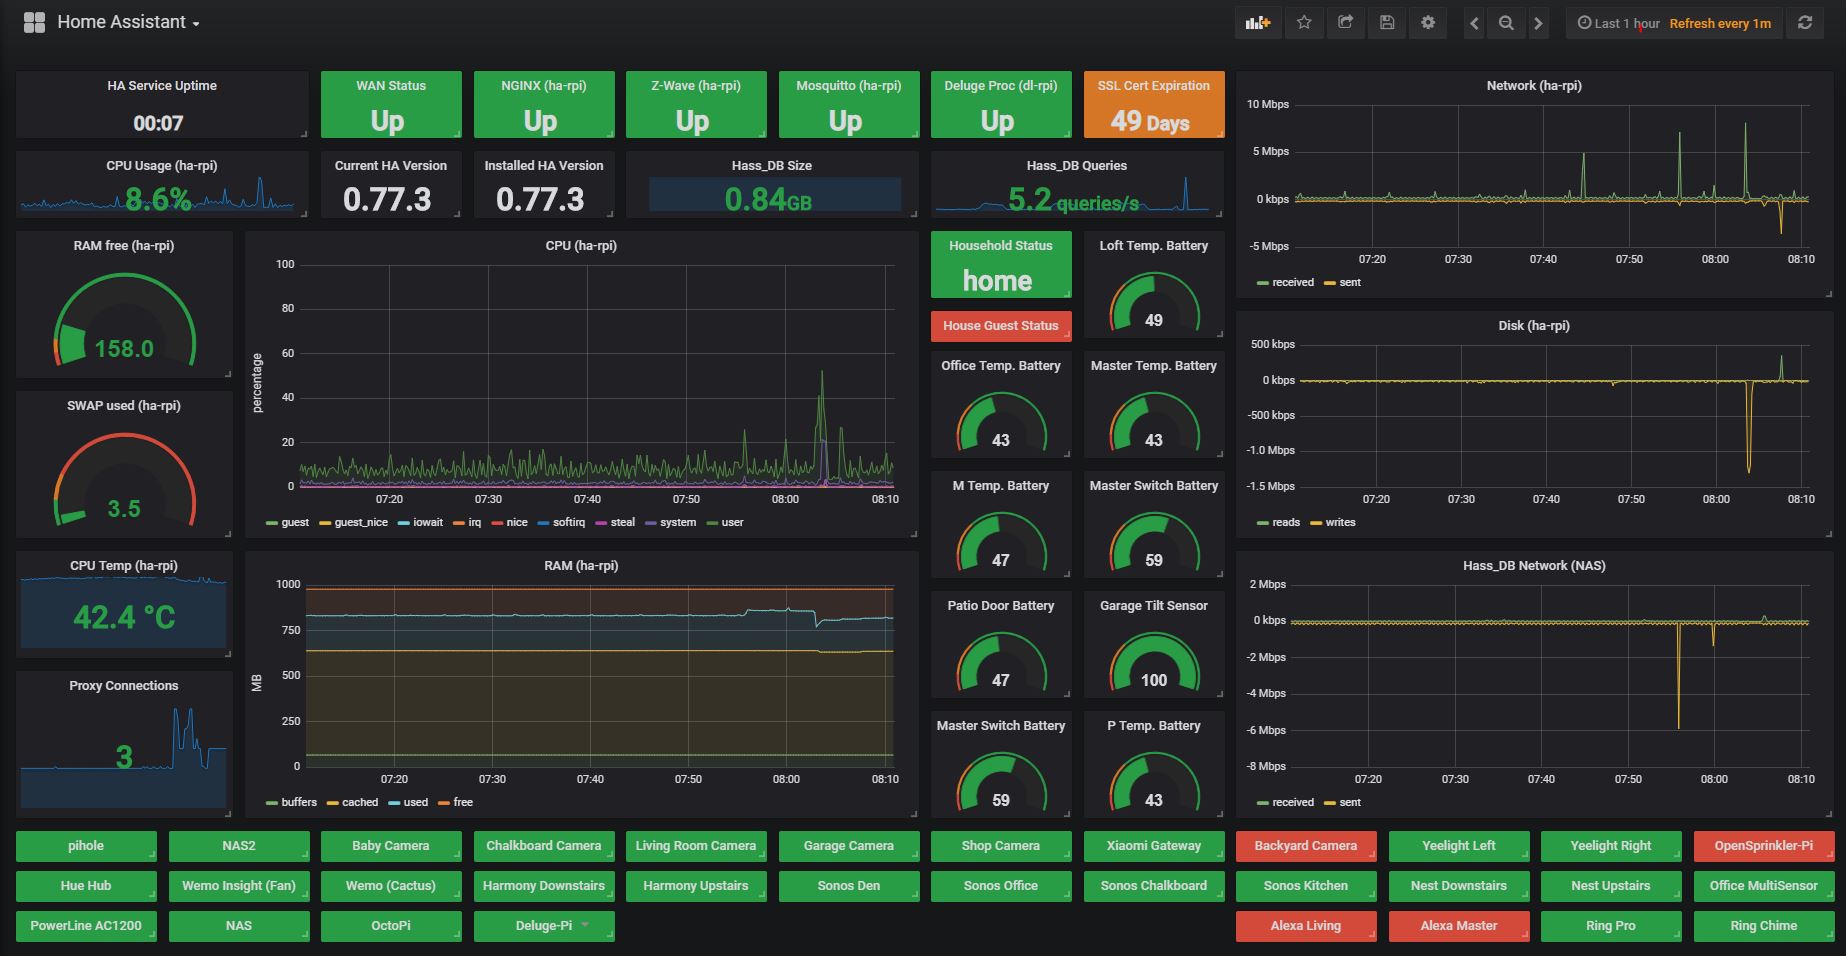Click the pihole status panel
Screen dimensions: 1846x956
click(x=86, y=846)
